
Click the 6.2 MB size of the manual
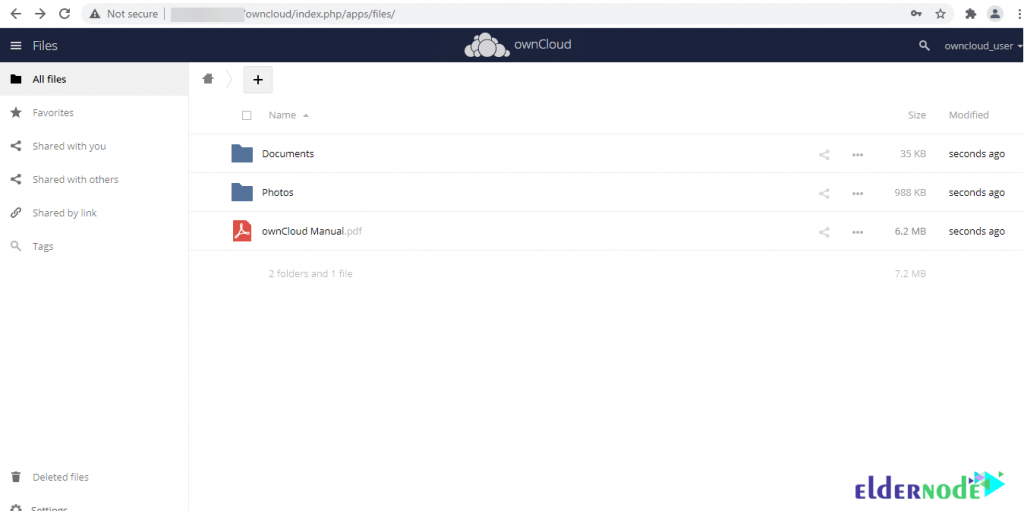pos(912,231)
